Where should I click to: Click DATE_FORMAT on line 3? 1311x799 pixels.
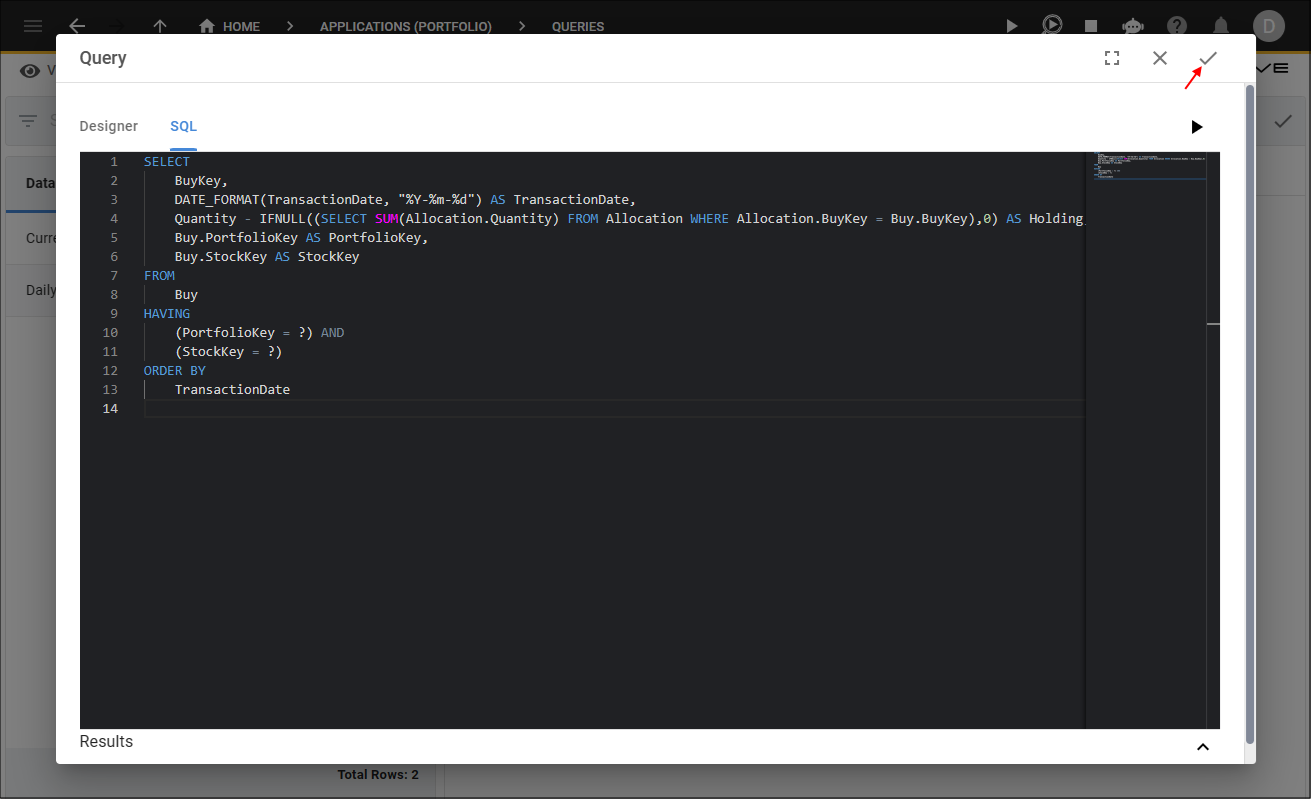[x=217, y=199]
